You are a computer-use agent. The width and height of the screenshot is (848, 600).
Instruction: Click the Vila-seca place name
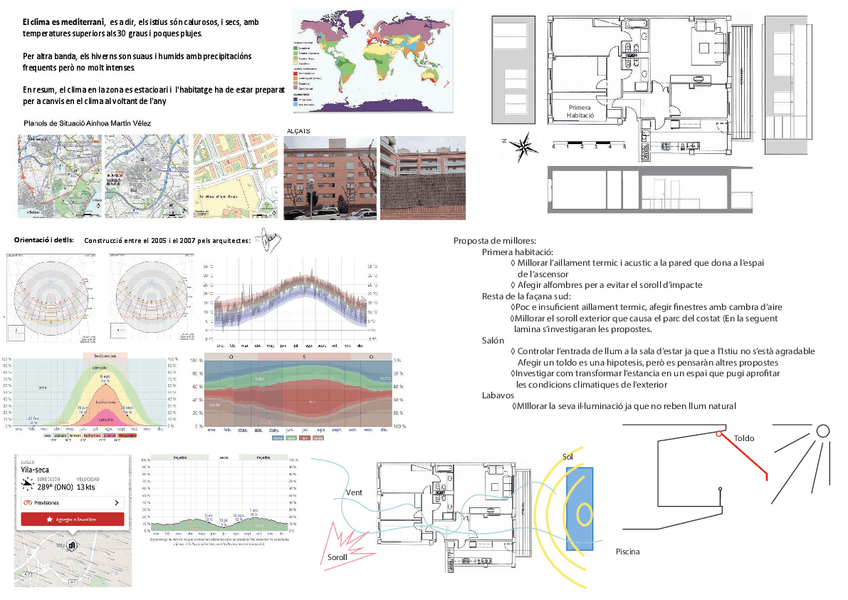click(35, 470)
